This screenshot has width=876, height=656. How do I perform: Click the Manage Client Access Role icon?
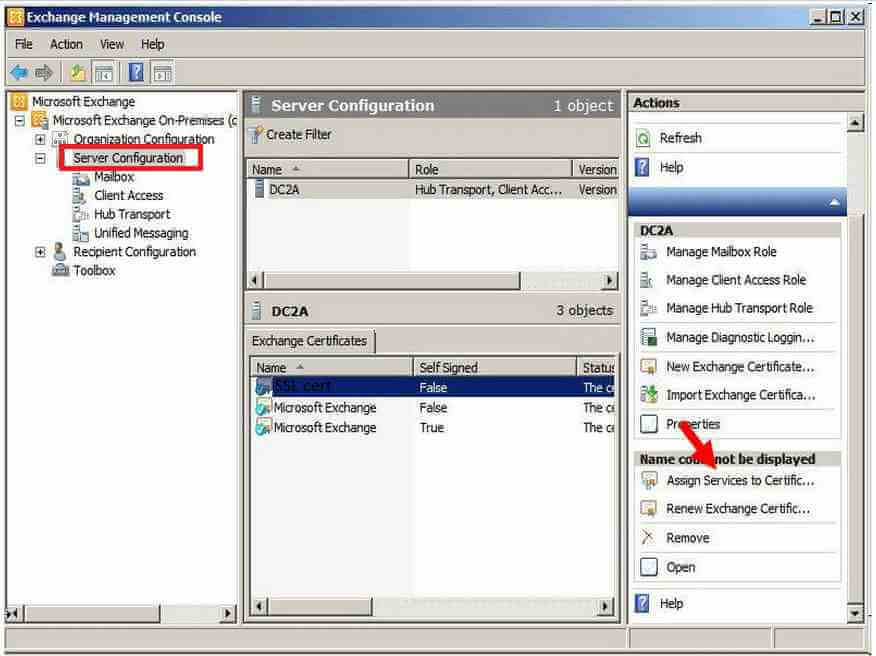click(649, 280)
